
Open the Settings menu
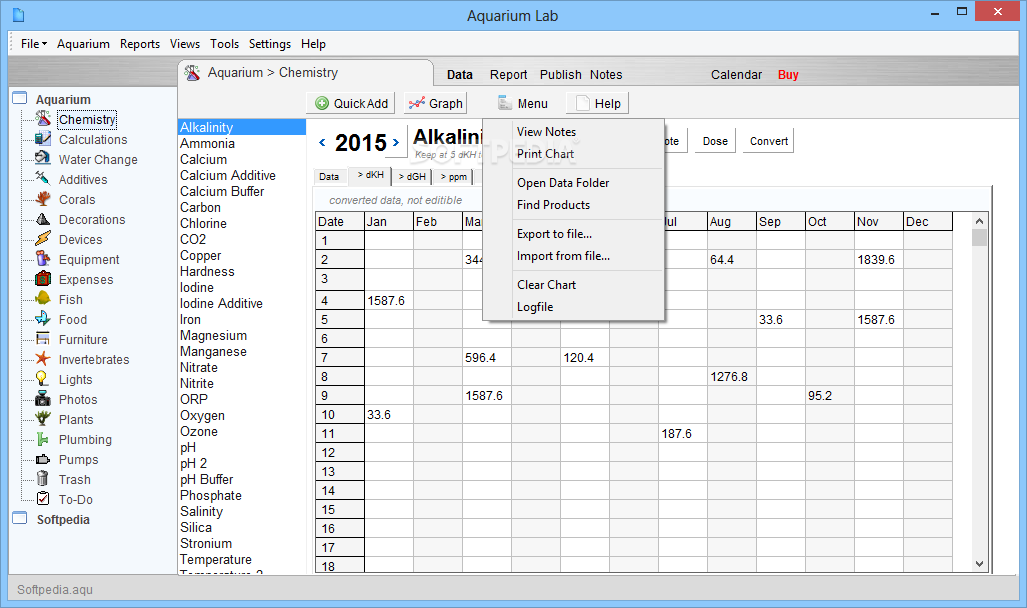tap(270, 44)
